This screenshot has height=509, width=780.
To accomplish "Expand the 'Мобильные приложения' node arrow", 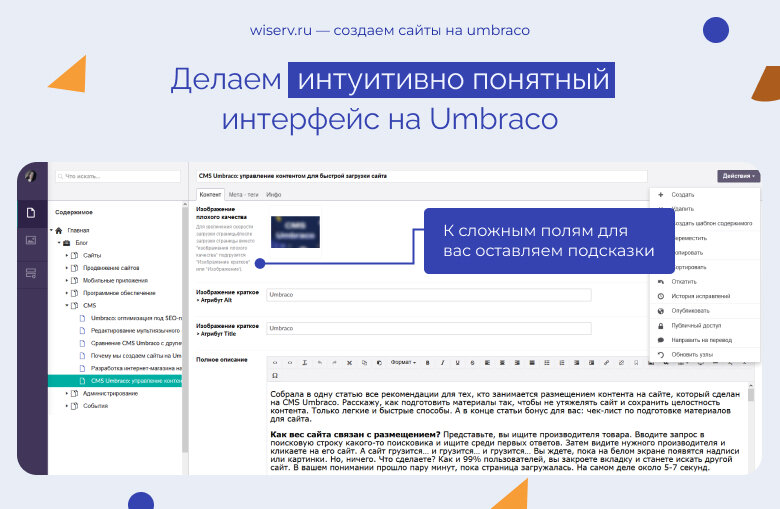I will pos(67,281).
